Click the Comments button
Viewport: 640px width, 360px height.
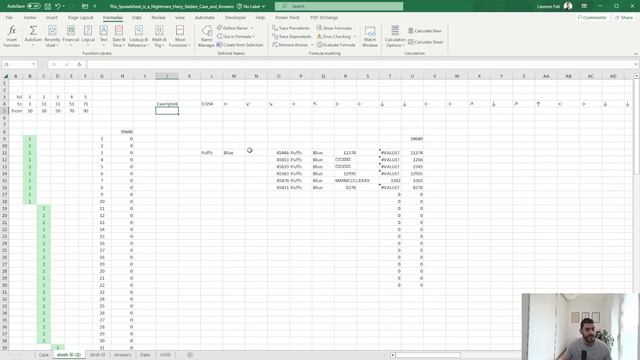(x=592, y=18)
